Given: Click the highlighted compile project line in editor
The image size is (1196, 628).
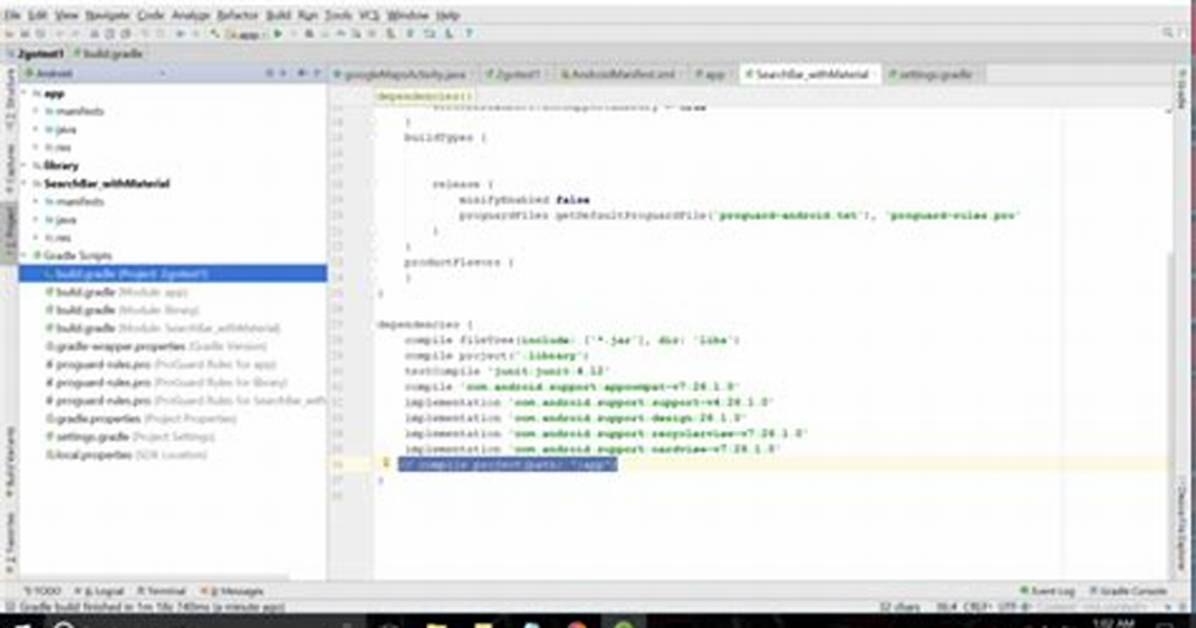Looking at the screenshot, I should click(507, 465).
